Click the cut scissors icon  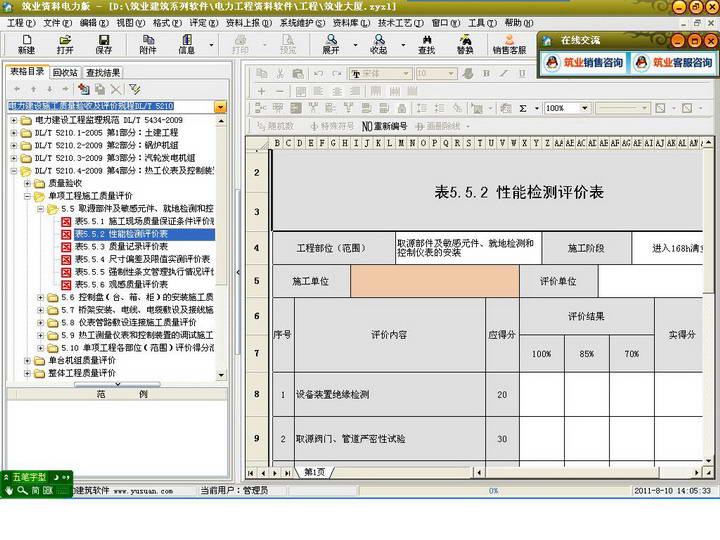click(x=280, y=73)
